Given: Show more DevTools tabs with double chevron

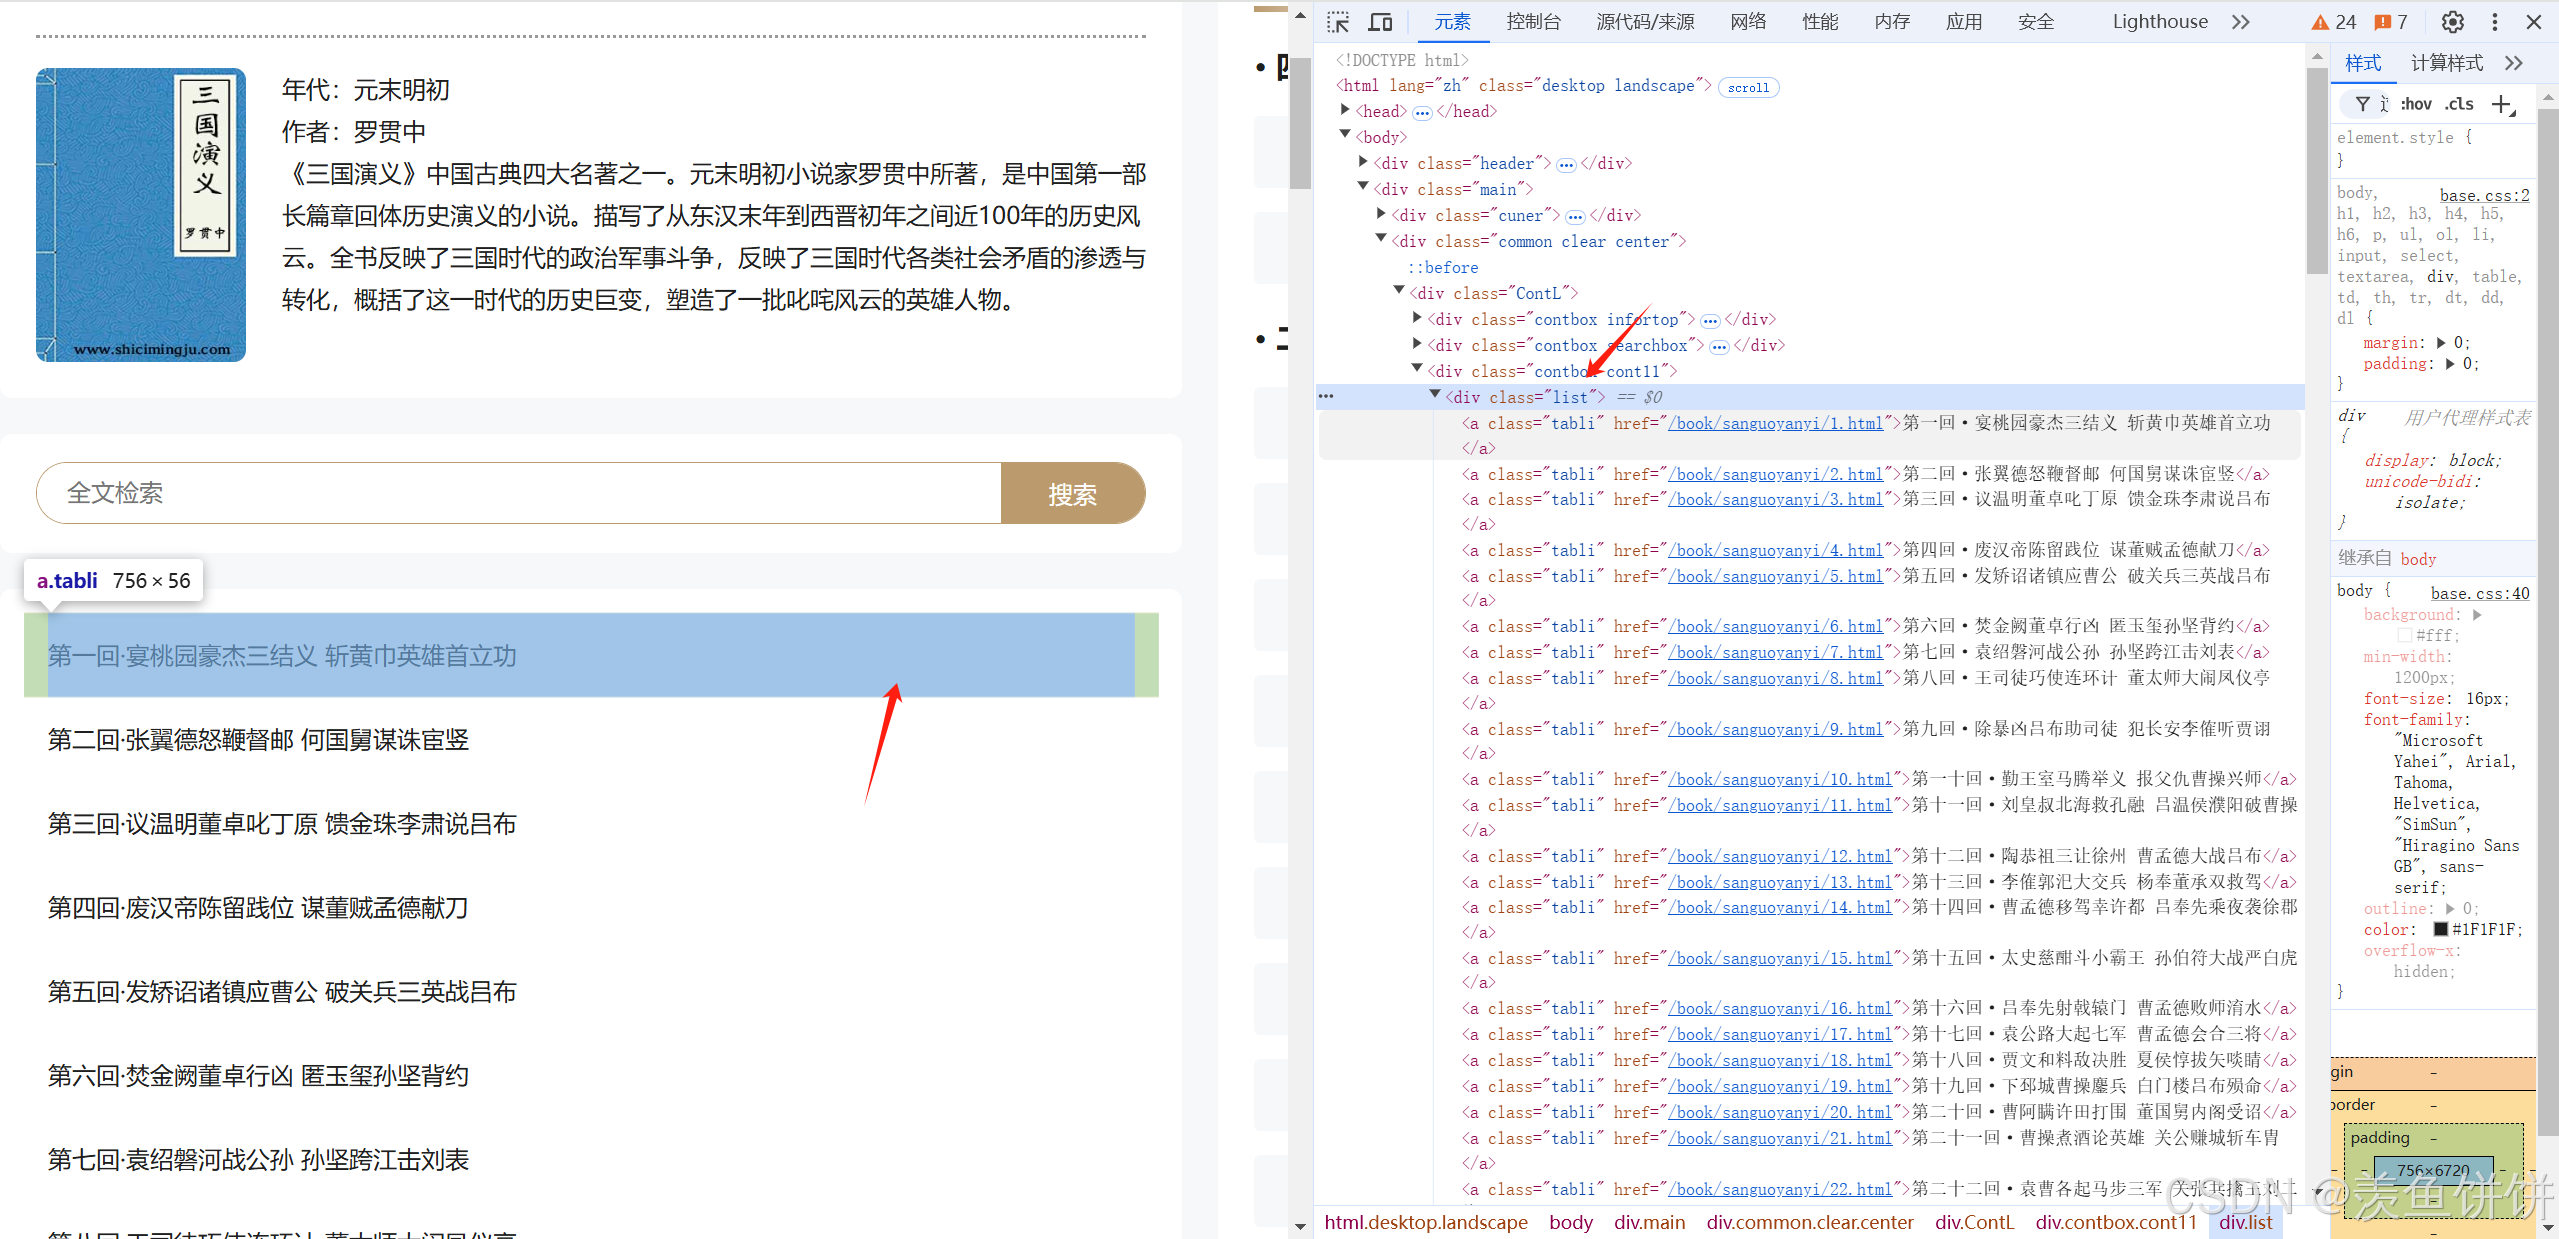Looking at the screenshot, I should [x=2240, y=22].
